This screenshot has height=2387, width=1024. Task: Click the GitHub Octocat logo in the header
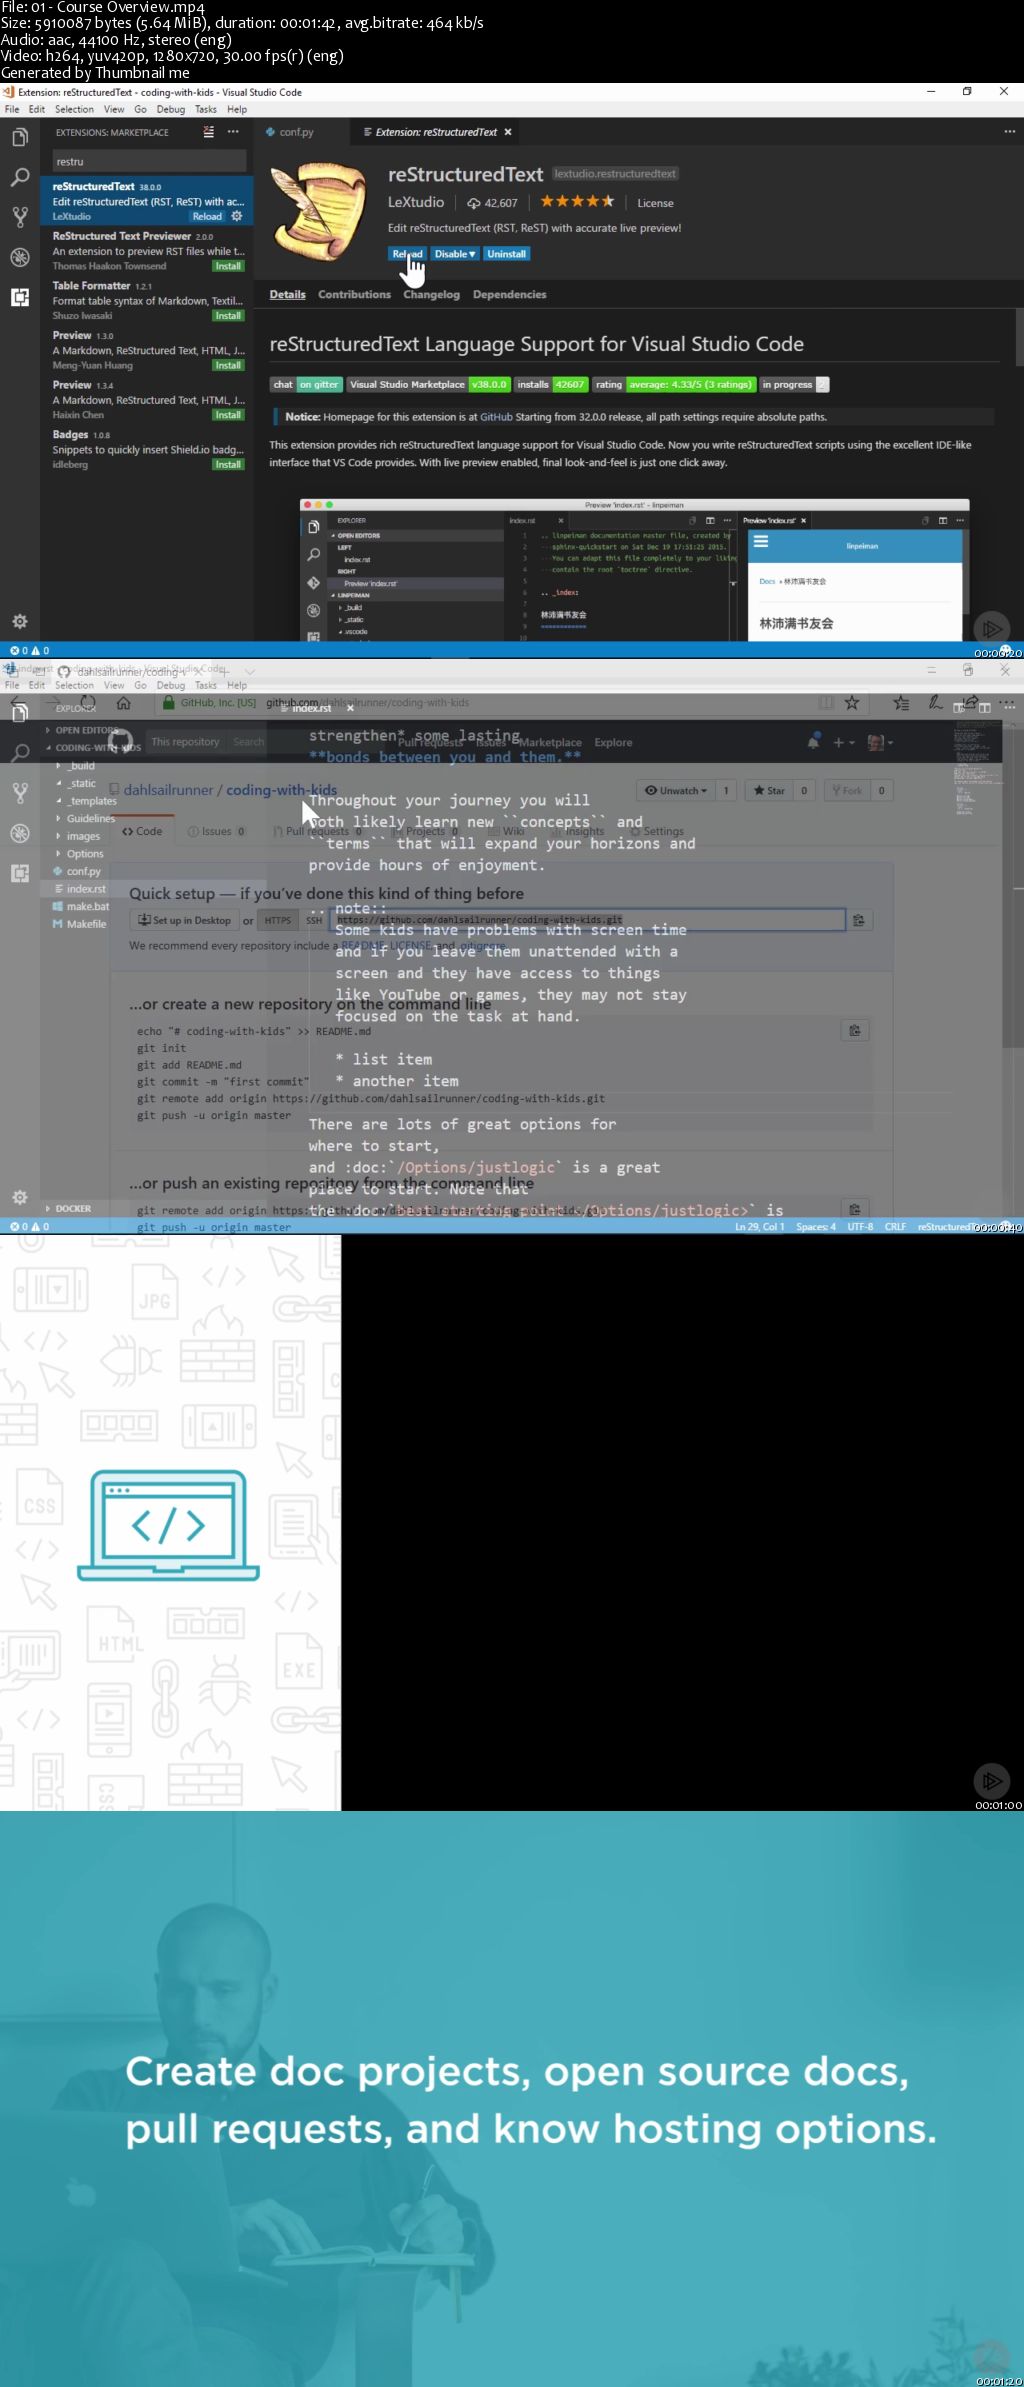pos(121,742)
